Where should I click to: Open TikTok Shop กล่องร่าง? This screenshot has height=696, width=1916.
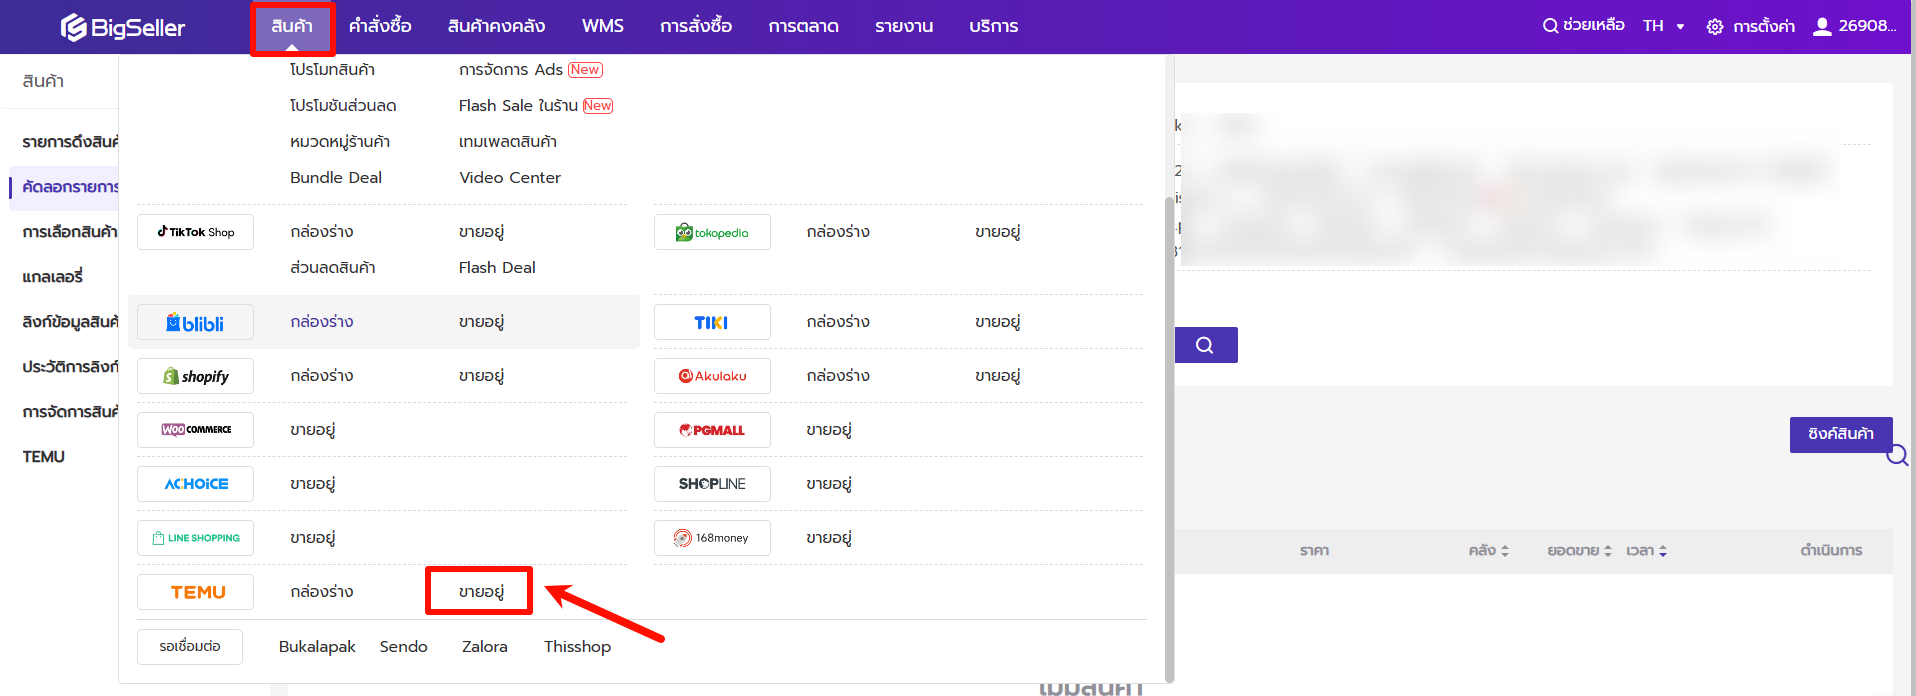click(x=322, y=232)
